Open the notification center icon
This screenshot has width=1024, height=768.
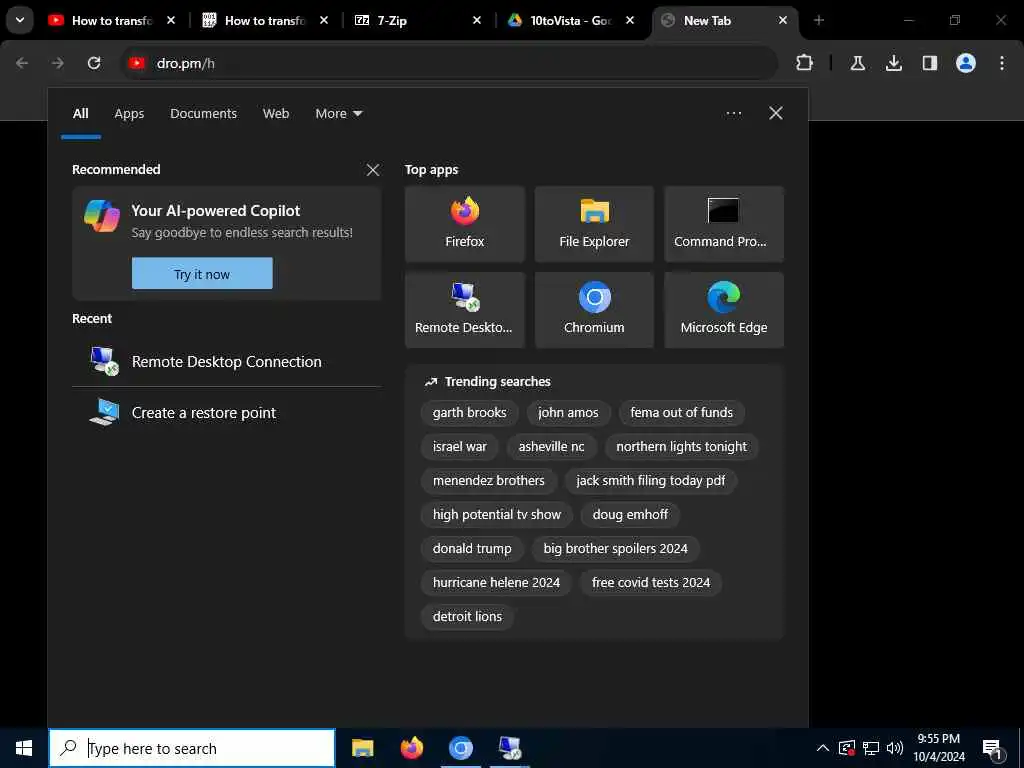coord(993,748)
